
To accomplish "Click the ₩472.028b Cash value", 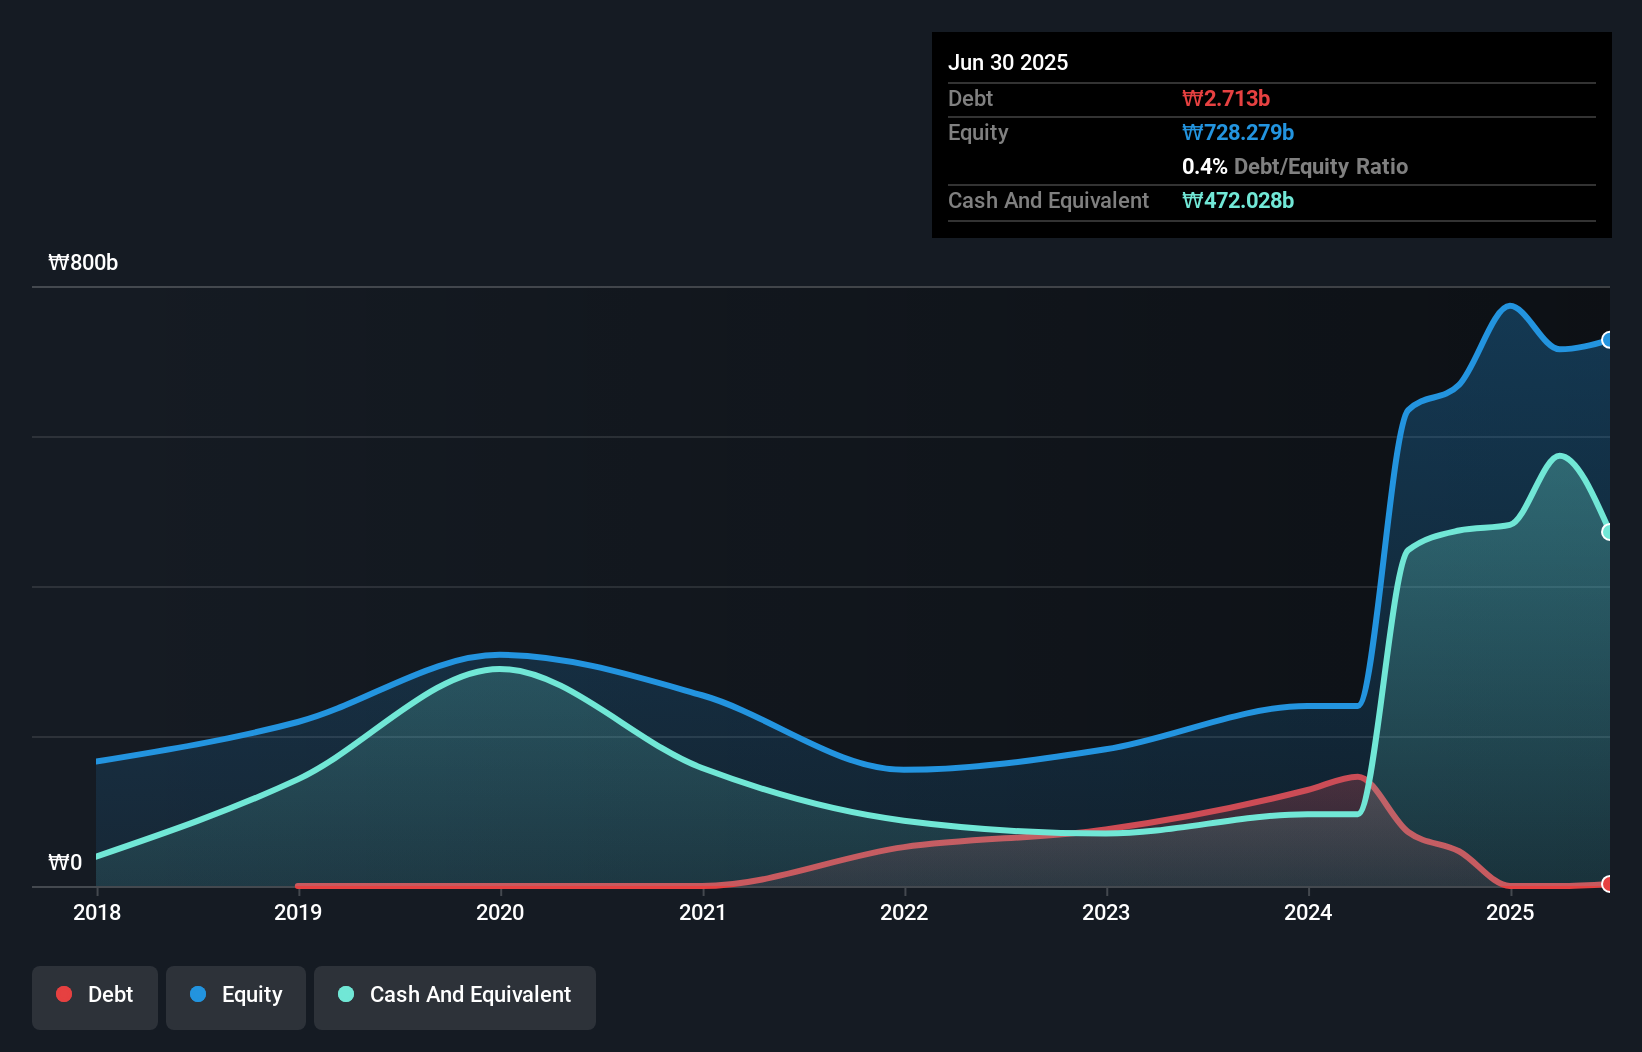I will coord(1238,200).
